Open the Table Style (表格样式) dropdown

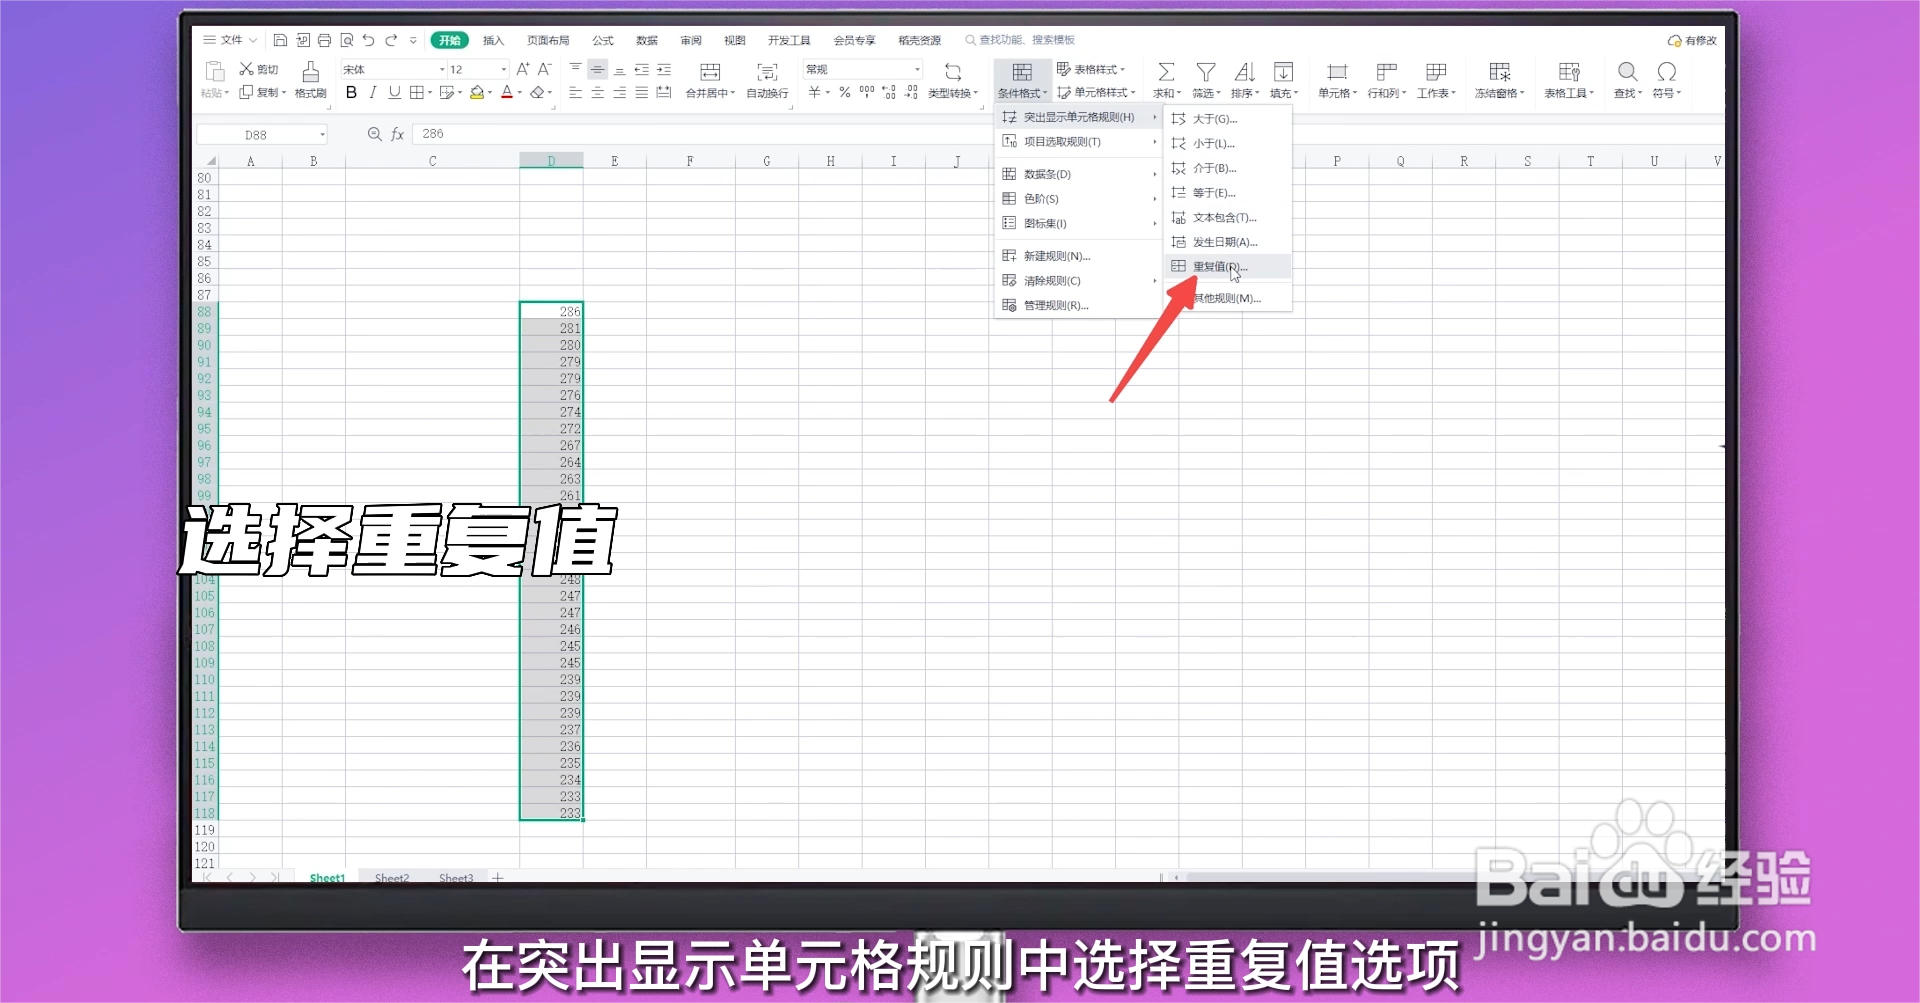[x=1091, y=69]
